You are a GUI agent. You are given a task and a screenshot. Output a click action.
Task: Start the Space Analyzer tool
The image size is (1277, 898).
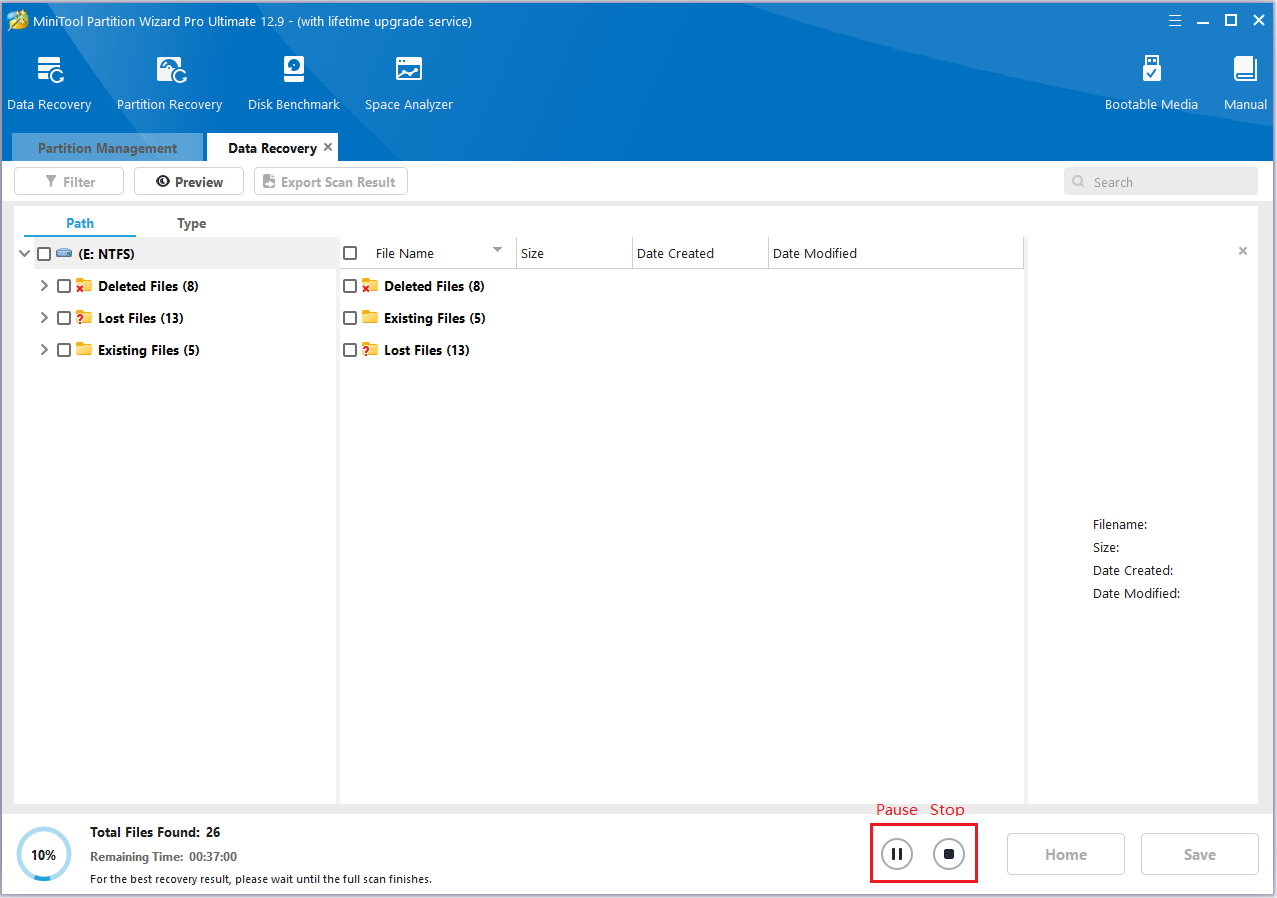pyautogui.click(x=408, y=72)
